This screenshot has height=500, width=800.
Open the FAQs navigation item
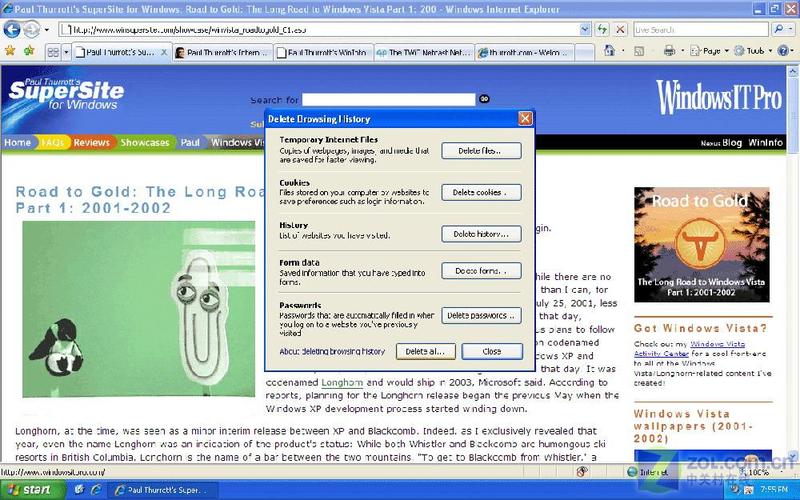[x=52, y=142]
